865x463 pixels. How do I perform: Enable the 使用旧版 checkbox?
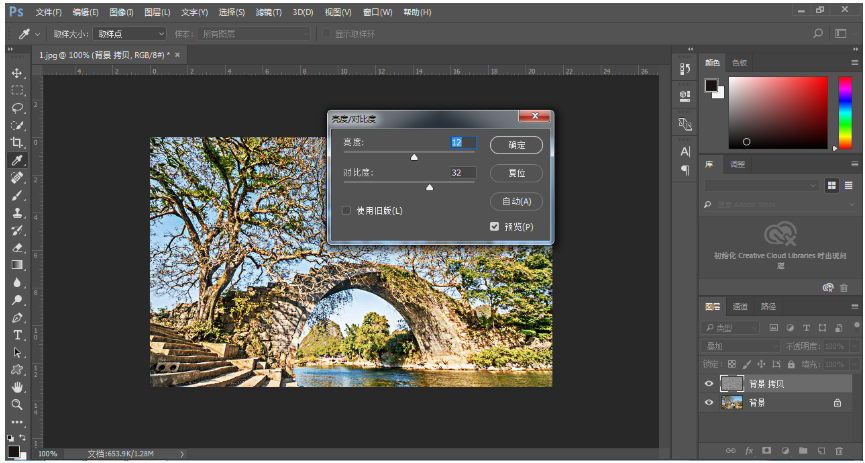coord(347,211)
